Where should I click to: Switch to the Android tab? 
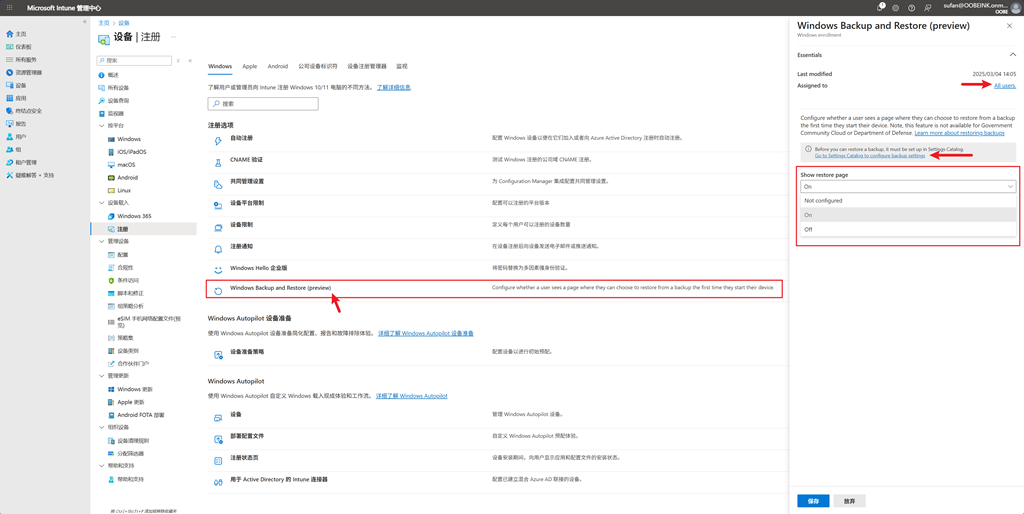(x=278, y=67)
